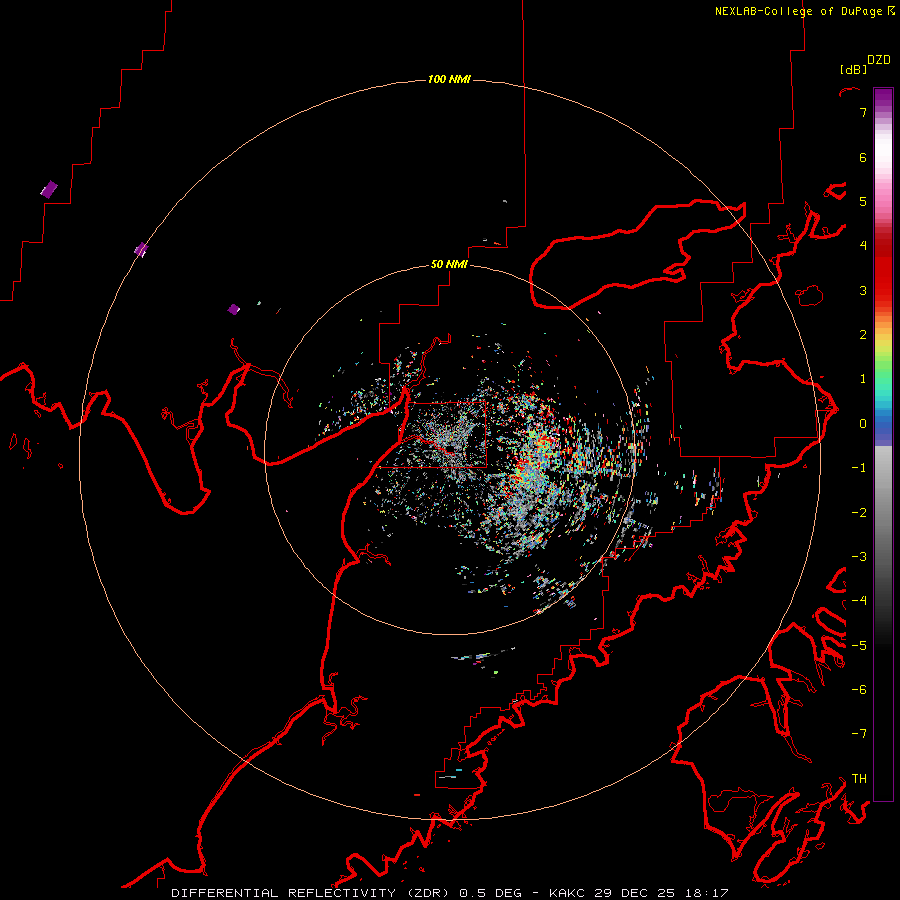Click the purple echo on the 100 NMI ring
This screenshot has width=900, height=900.
click(x=141, y=249)
